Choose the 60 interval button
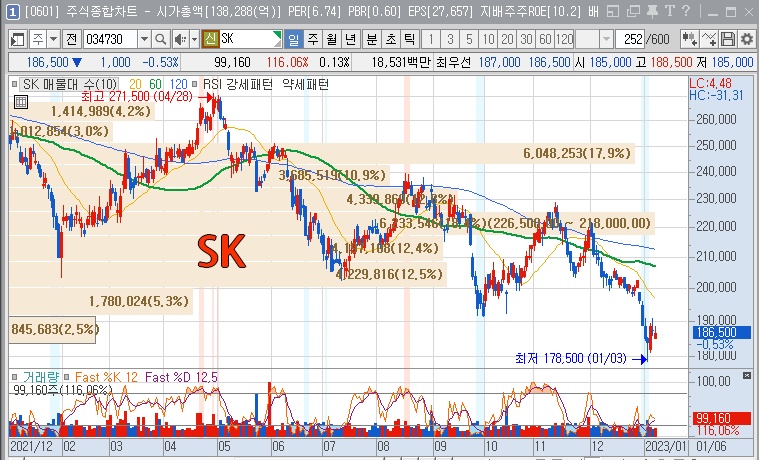759x460 pixels. pyautogui.click(x=545, y=39)
